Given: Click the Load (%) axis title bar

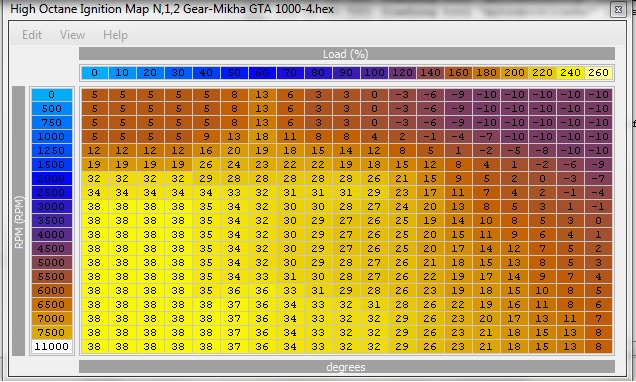Looking at the screenshot, I should tap(347, 54).
